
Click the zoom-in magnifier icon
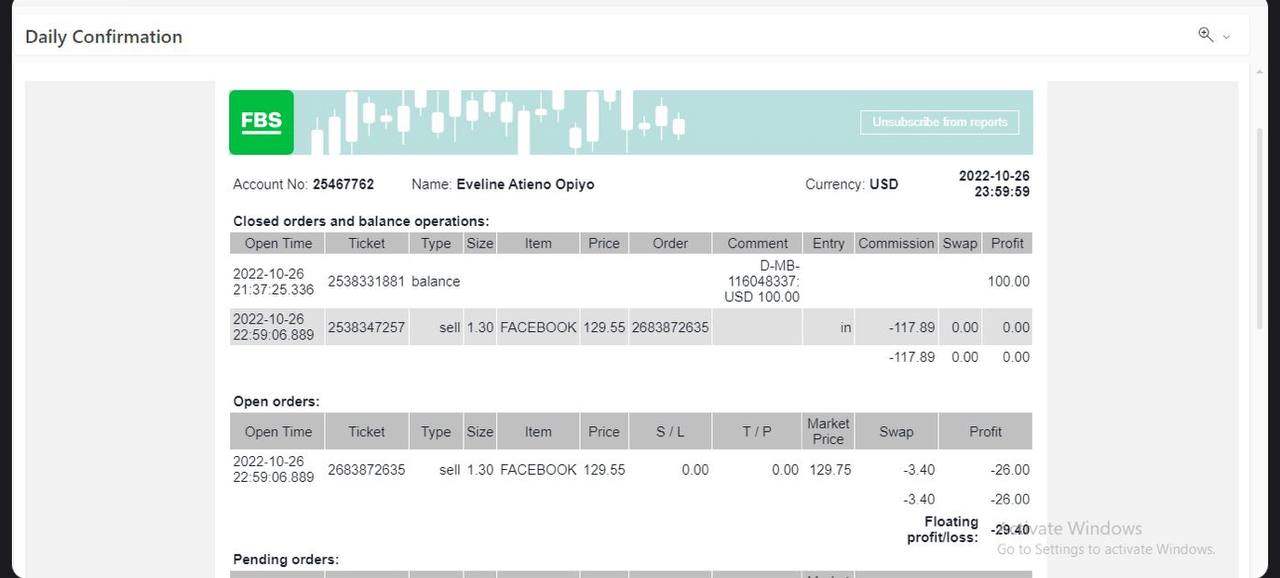(x=1205, y=35)
